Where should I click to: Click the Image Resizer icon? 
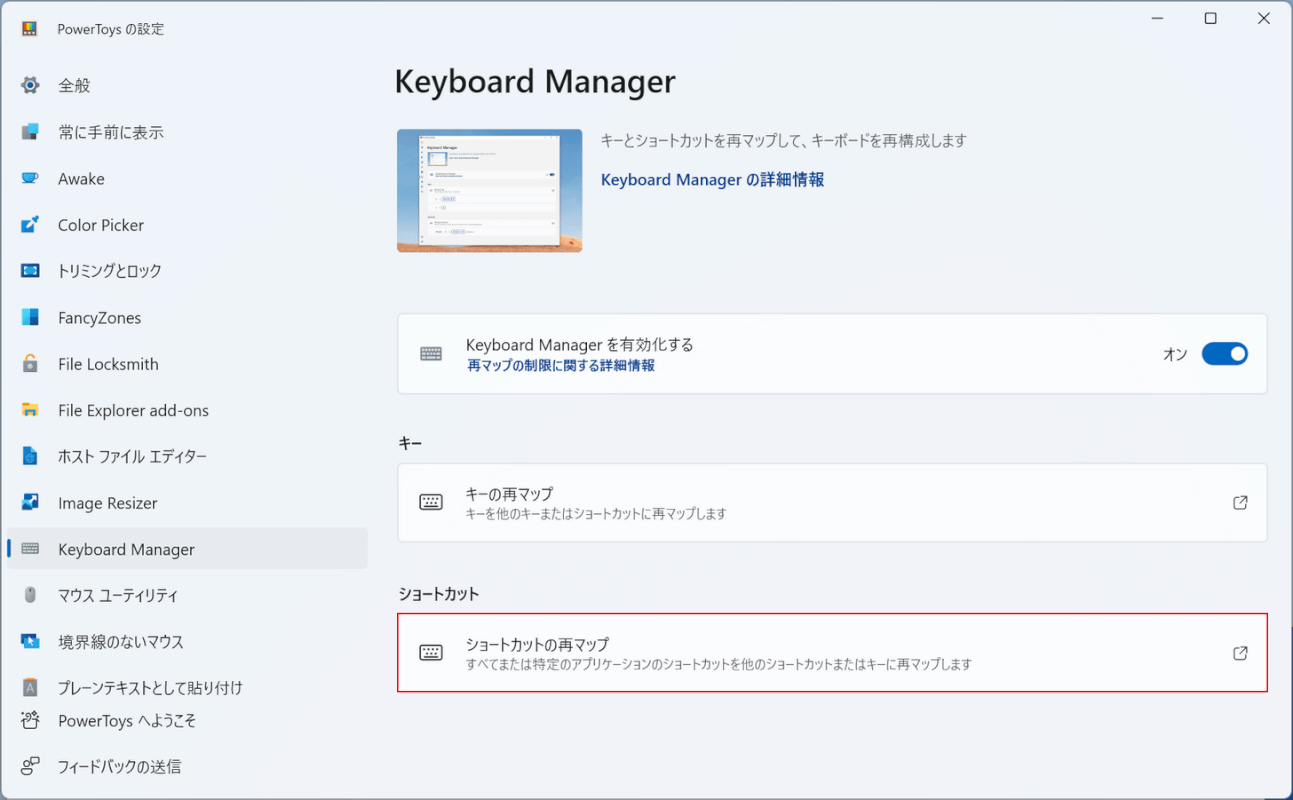[30, 503]
